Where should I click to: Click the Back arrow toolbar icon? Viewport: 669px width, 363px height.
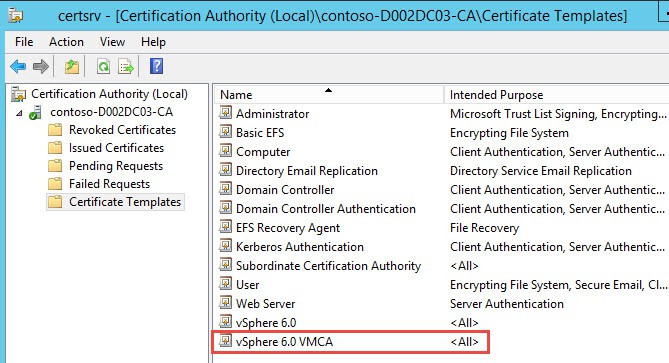click(x=18, y=67)
